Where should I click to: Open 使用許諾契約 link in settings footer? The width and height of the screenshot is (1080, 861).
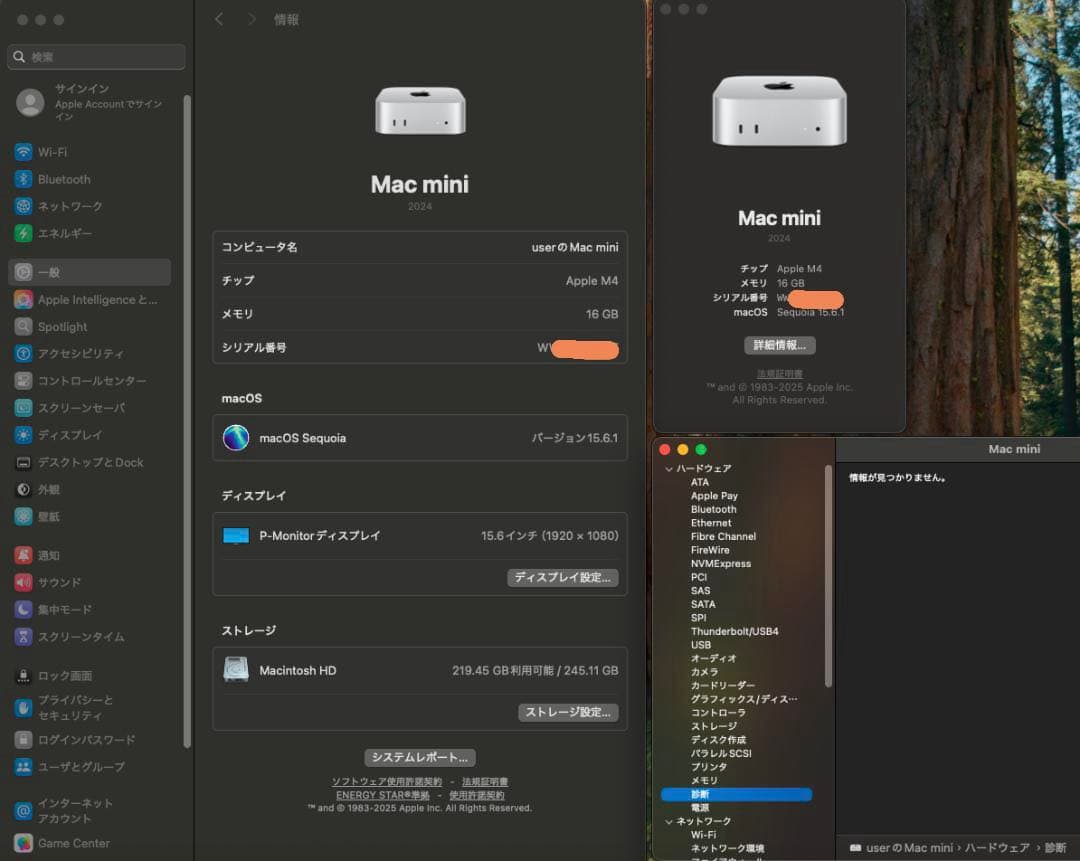pyautogui.click(x=477, y=795)
